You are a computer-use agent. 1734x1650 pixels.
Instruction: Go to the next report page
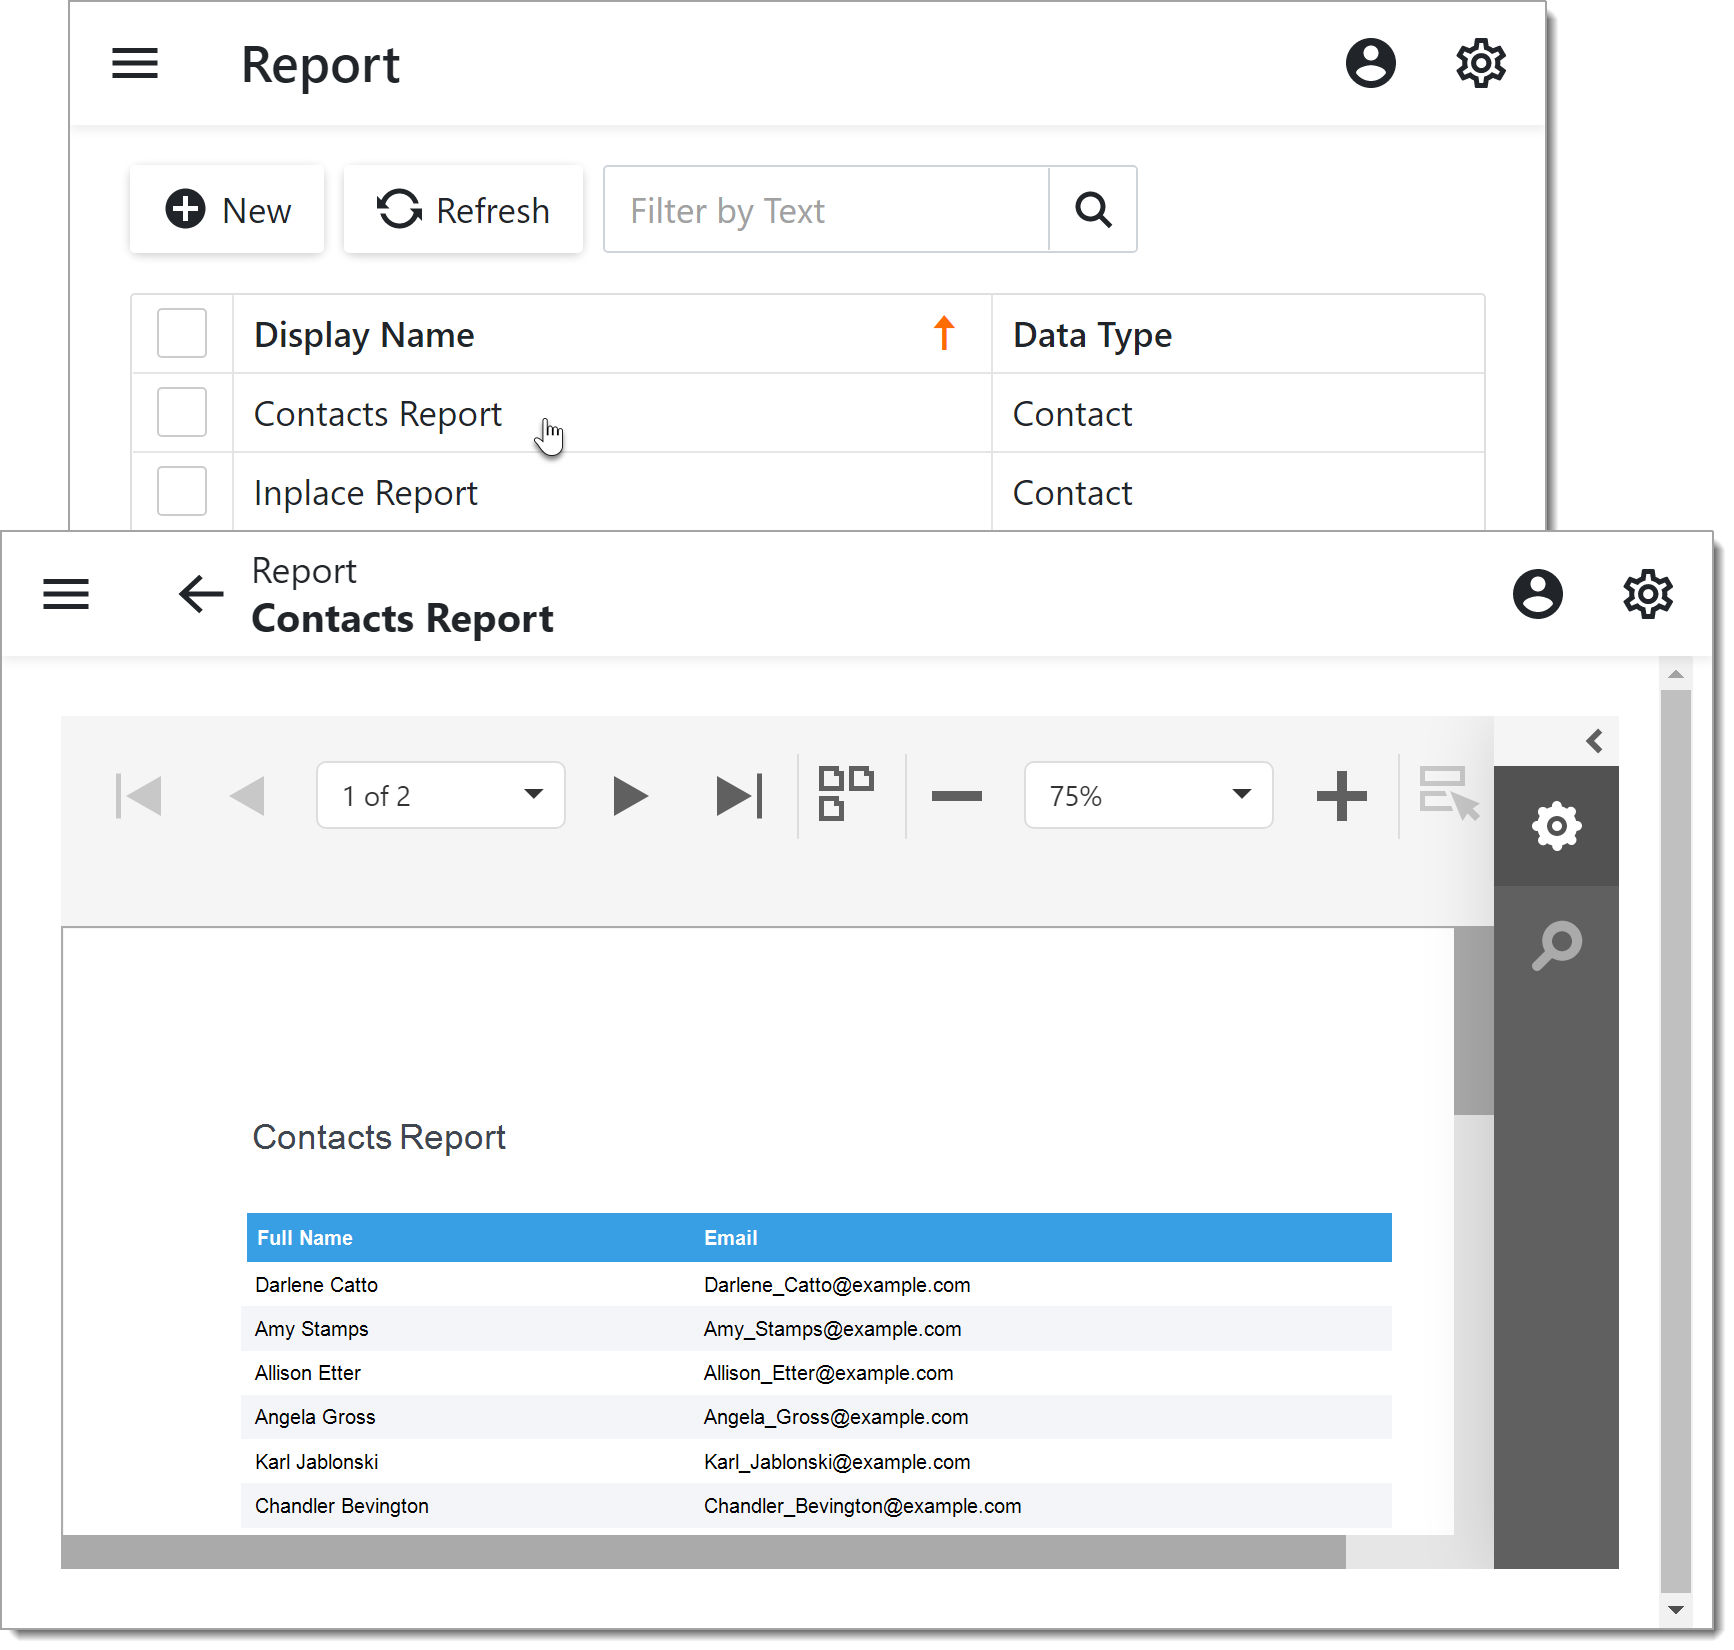[x=629, y=797]
